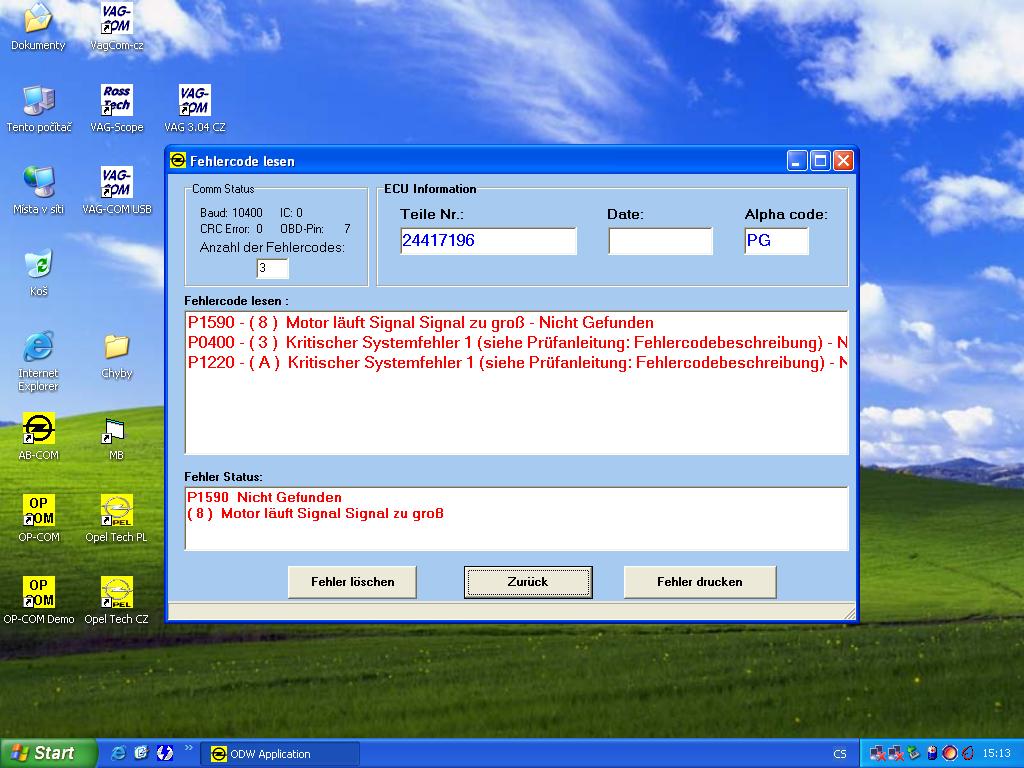This screenshot has width=1024, height=768.
Task: Click the Teile Nr. input field
Action: coord(487,241)
